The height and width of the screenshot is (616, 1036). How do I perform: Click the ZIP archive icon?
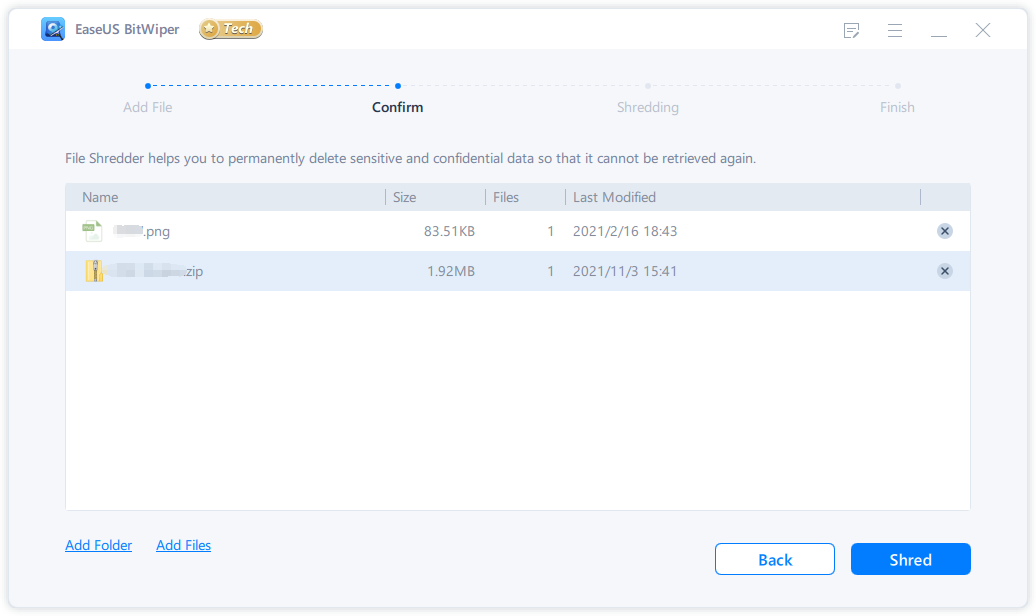[x=94, y=271]
